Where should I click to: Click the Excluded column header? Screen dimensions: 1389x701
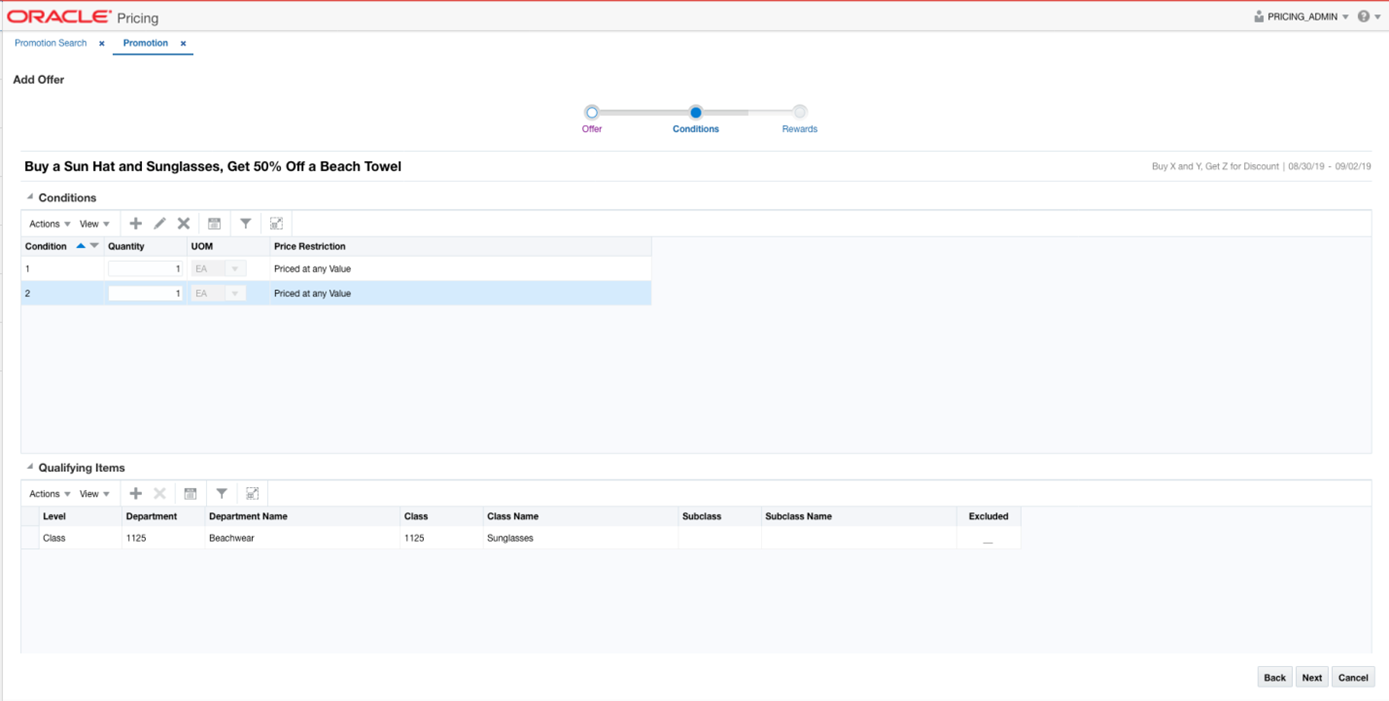(988, 517)
